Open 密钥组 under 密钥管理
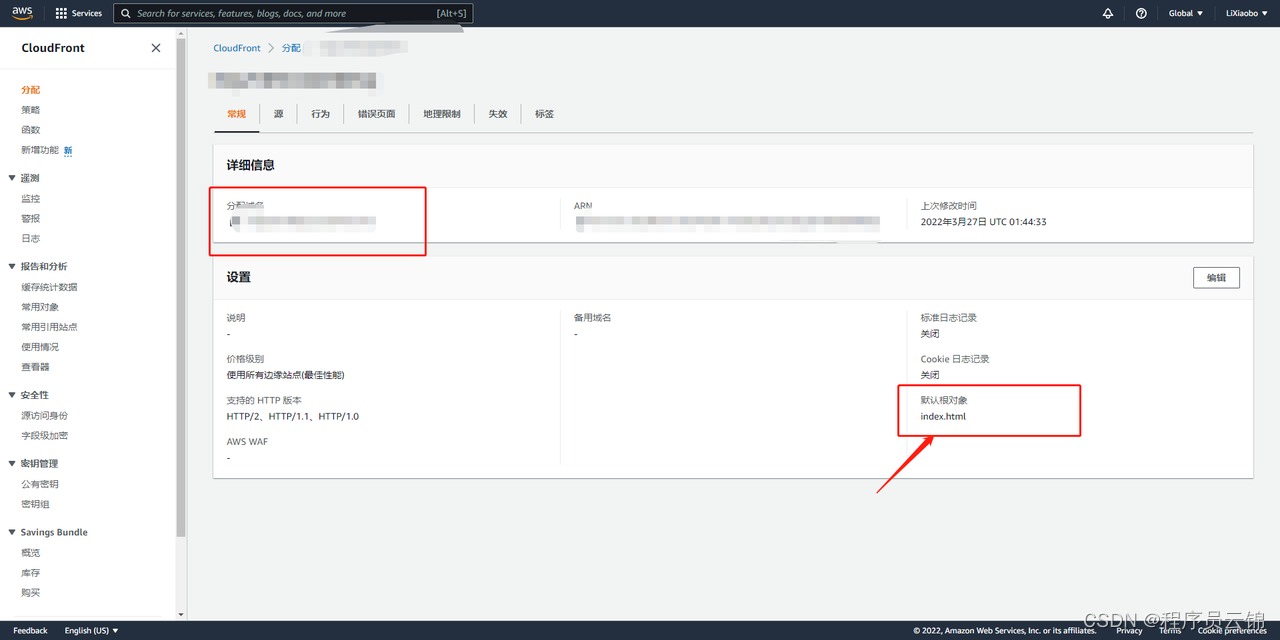The height and width of the screenshot is (640, 1280). click(x=35, y=504)
